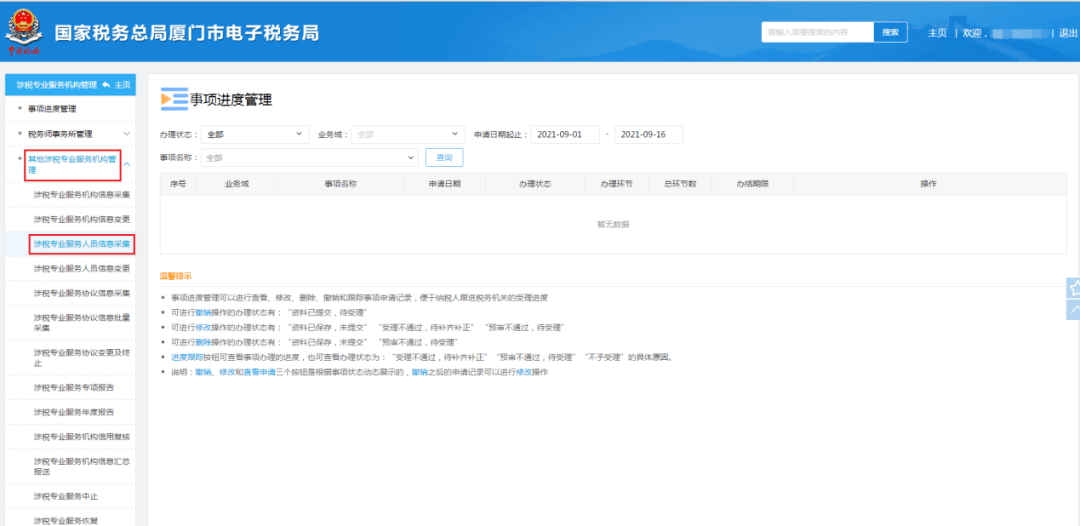Open 涉税专业服务机构信息变更 in sidebar
Viewport: 1080px width, 526px height.
[81, 218]
